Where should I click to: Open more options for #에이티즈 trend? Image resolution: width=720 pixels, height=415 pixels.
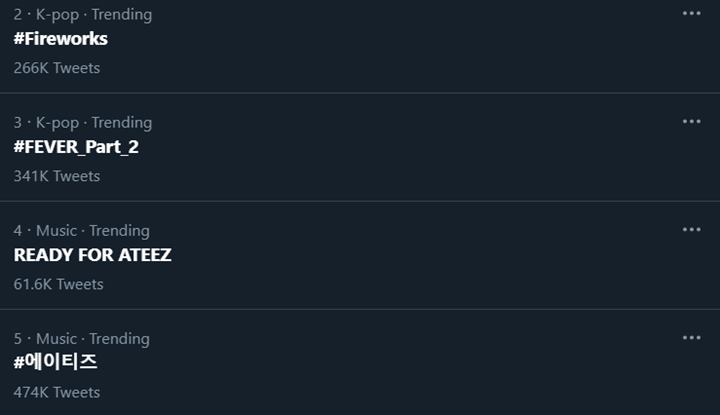(x=691, y=337)
